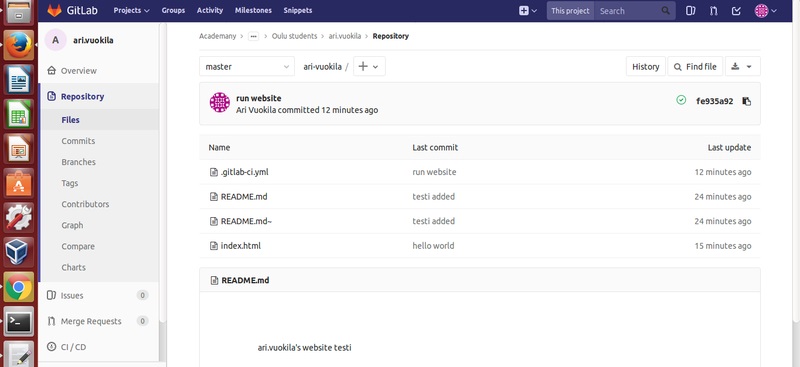Open the new item plus dropdown
The image size is (800, 367).
528,11
